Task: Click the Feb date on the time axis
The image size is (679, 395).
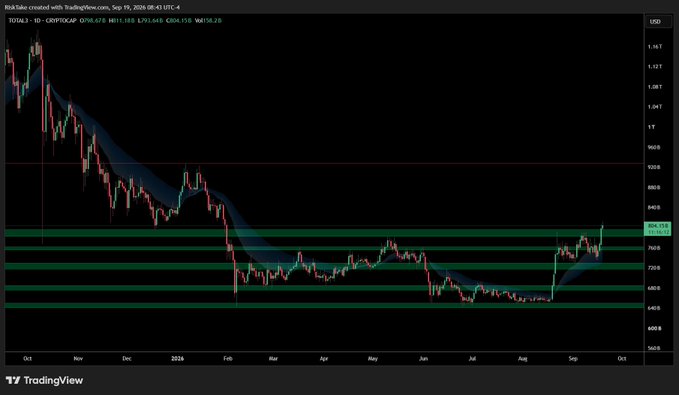Action: point(228,359)
